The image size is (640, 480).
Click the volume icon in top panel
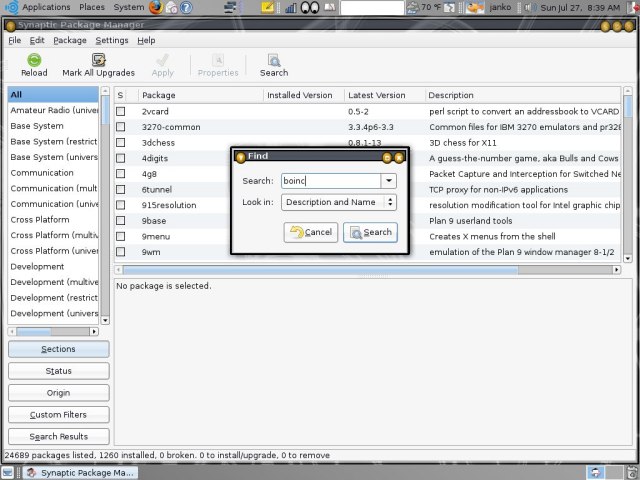[x=530, y=7]
